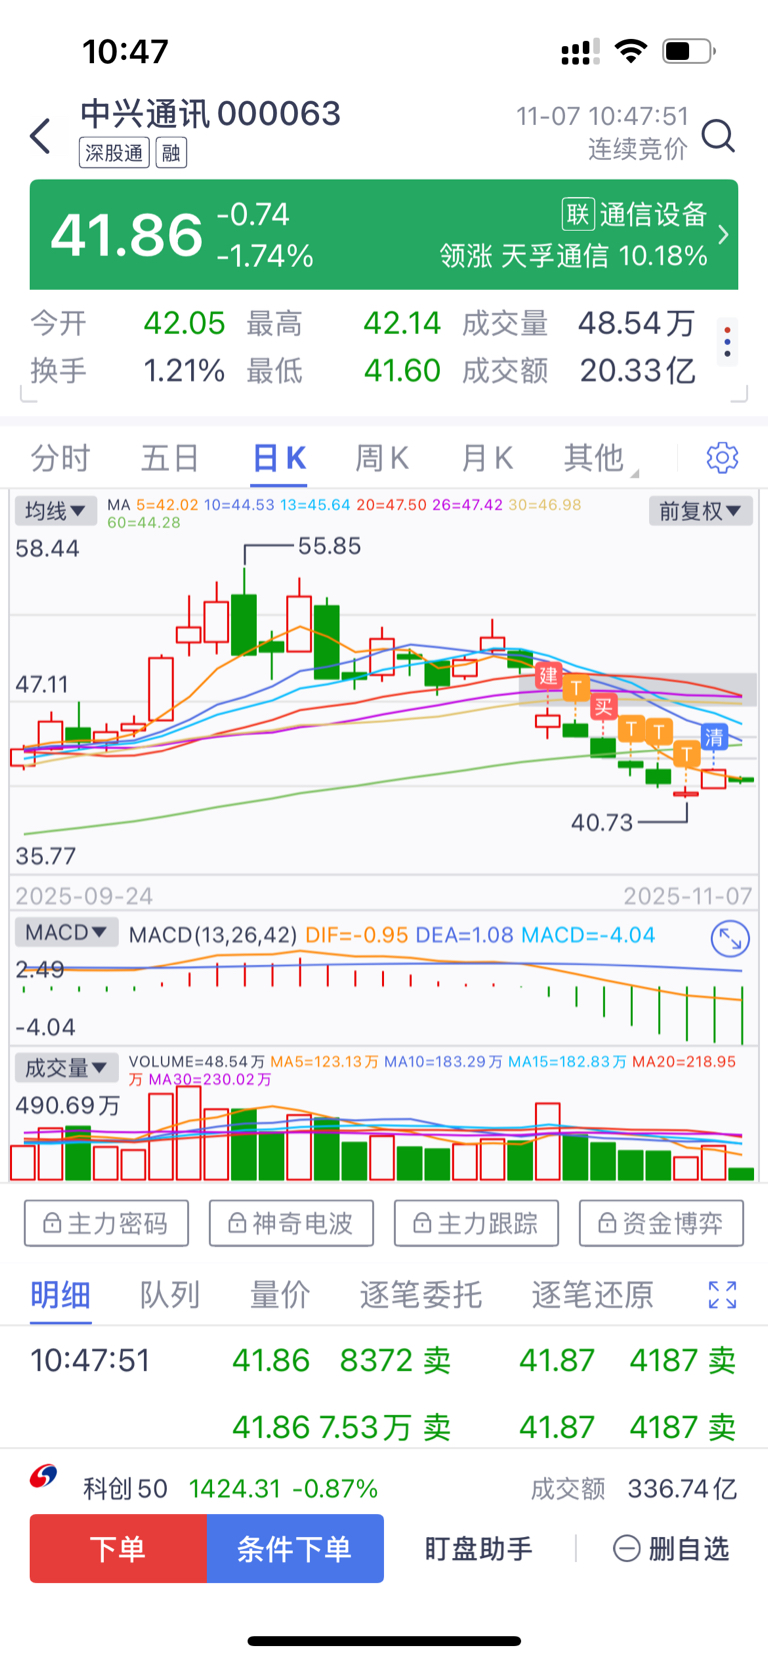This screenshot has height=1663, width=768.
Task: Switch to 量价 tab
Action: (x=280, y=1295)
